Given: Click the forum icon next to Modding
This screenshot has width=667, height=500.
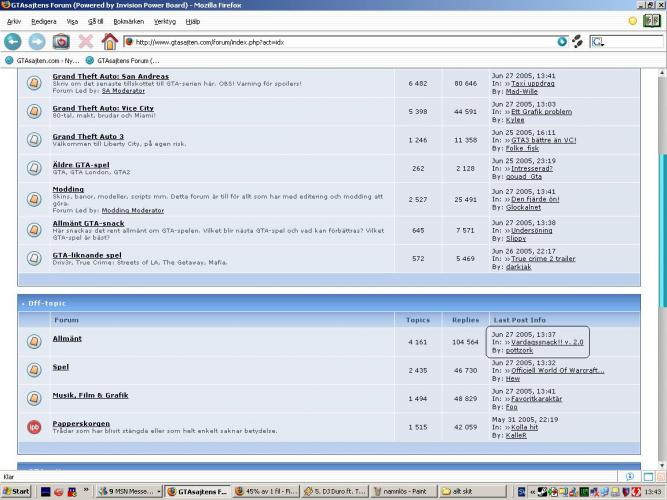Looking at the screenshot, I should tap(33, 198).
